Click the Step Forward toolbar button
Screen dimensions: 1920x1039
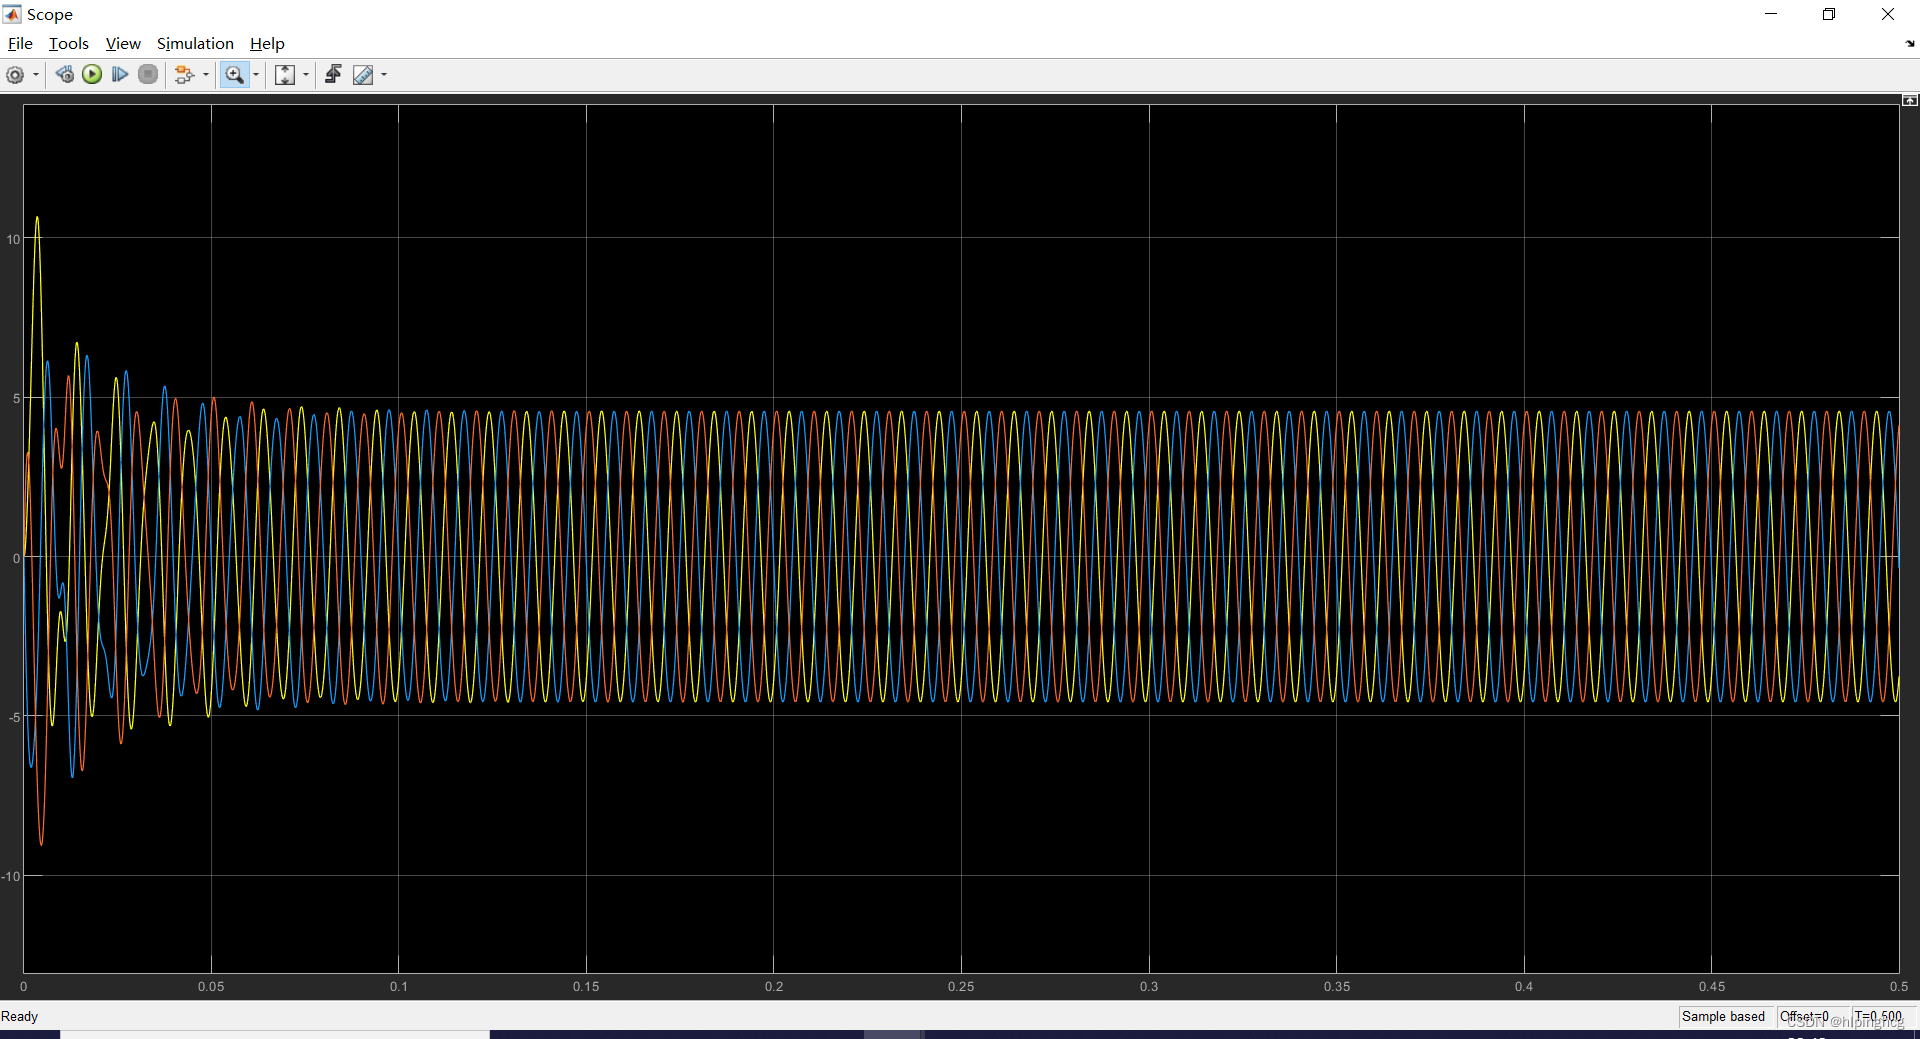click(x=120, y=75)
